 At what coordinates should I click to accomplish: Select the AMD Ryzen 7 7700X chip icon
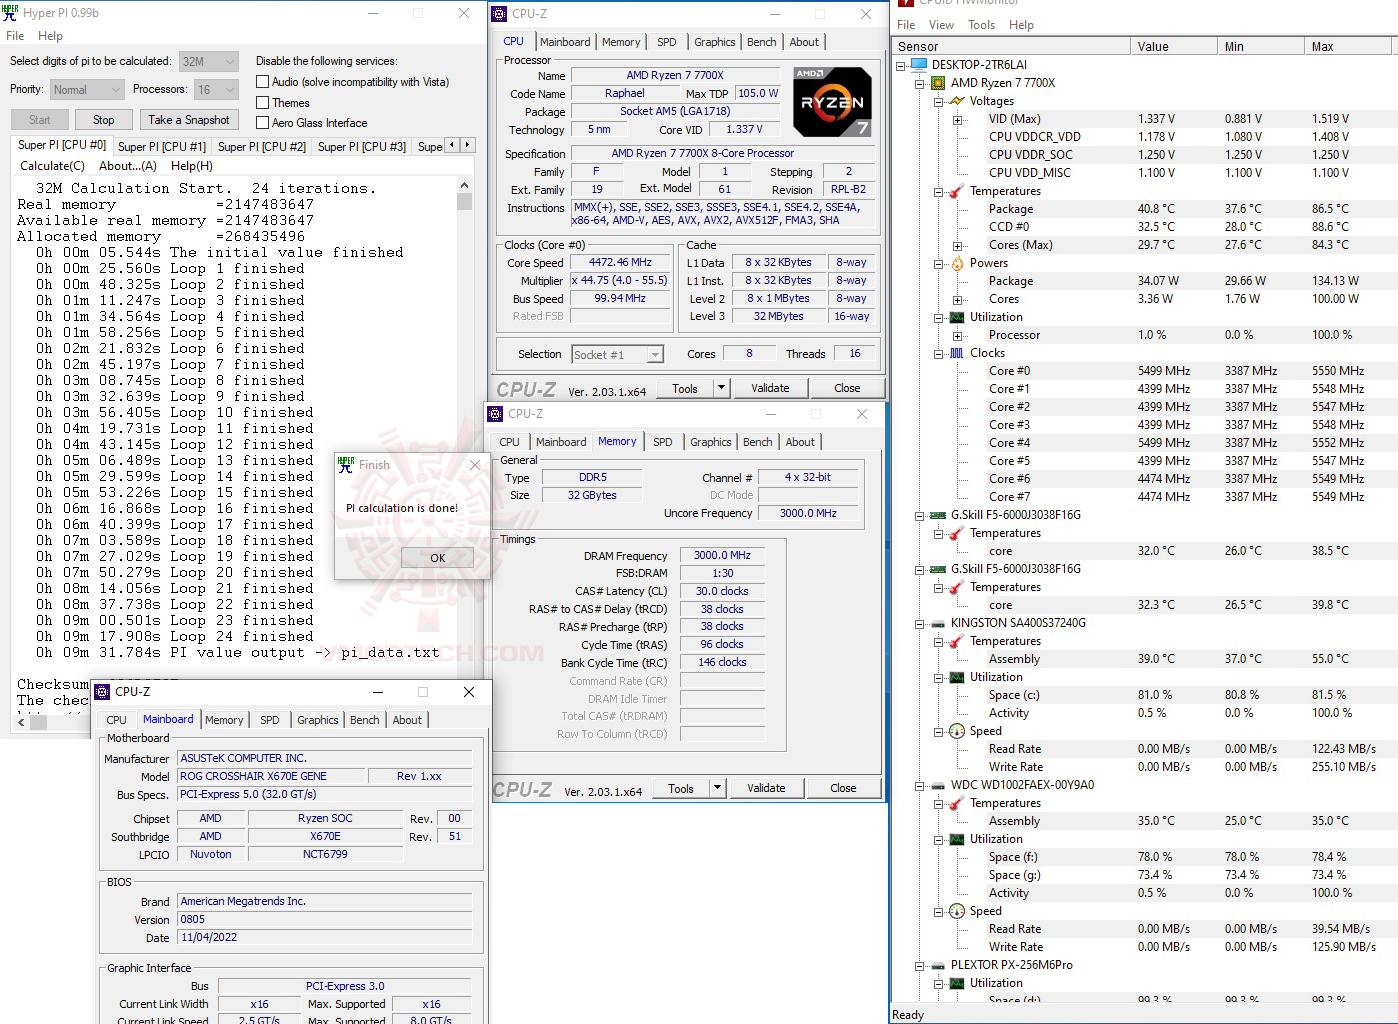pos(938,83)
